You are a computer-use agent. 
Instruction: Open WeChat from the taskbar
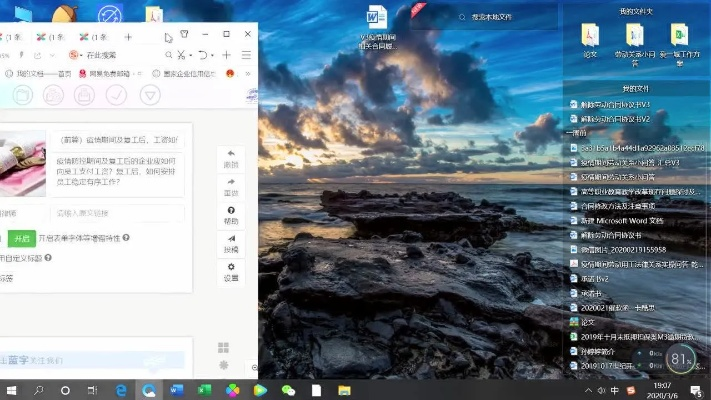[289, 389]
